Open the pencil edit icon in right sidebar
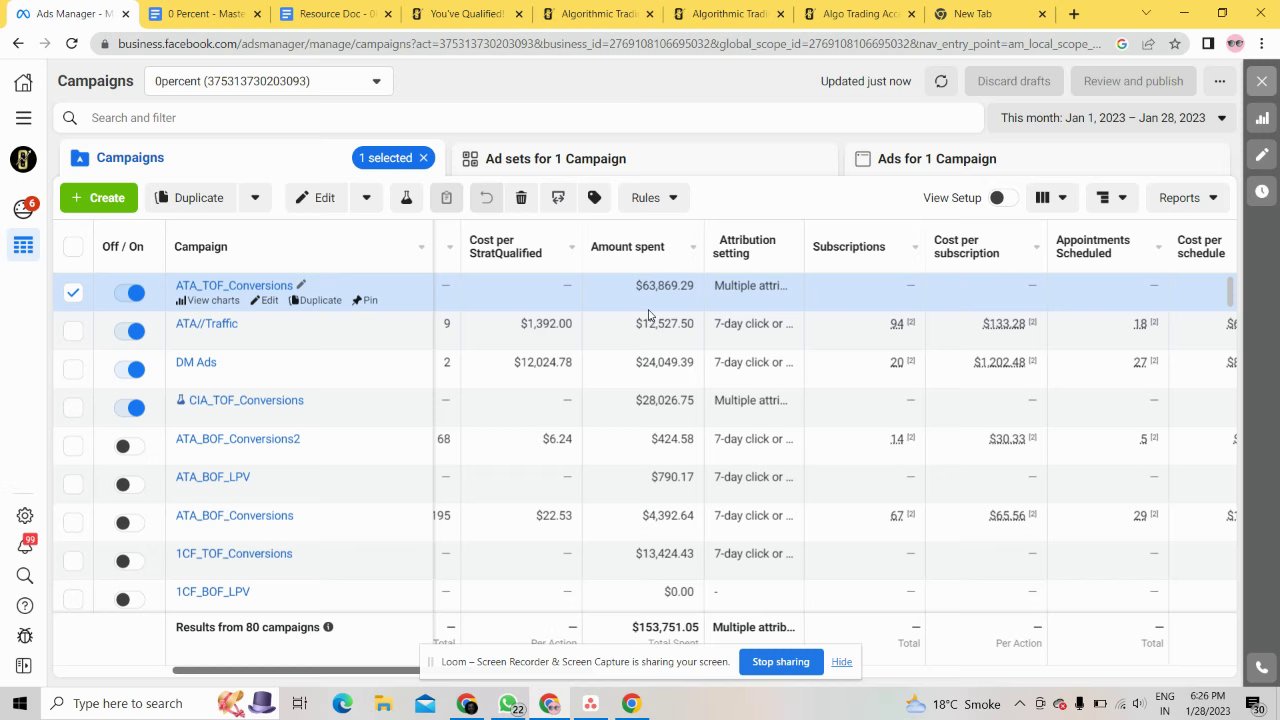This screenshot has height=720, width=1280. 1262,155
